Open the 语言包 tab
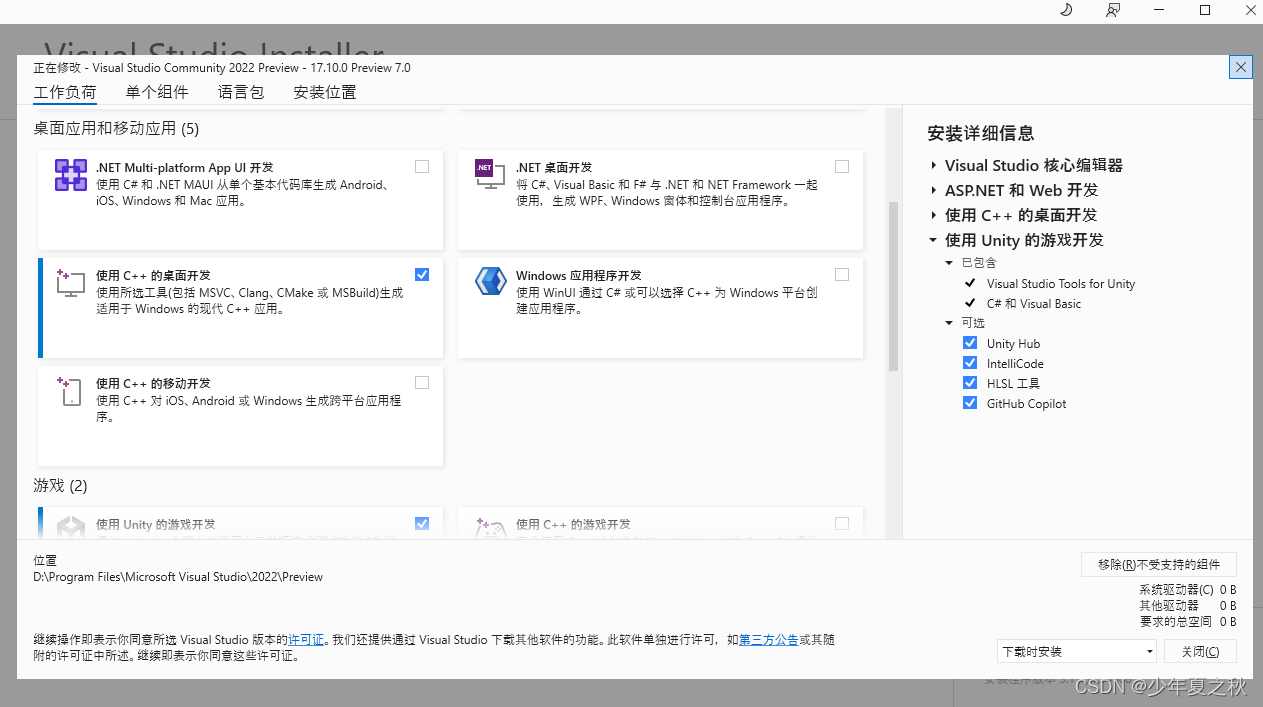 240,92
